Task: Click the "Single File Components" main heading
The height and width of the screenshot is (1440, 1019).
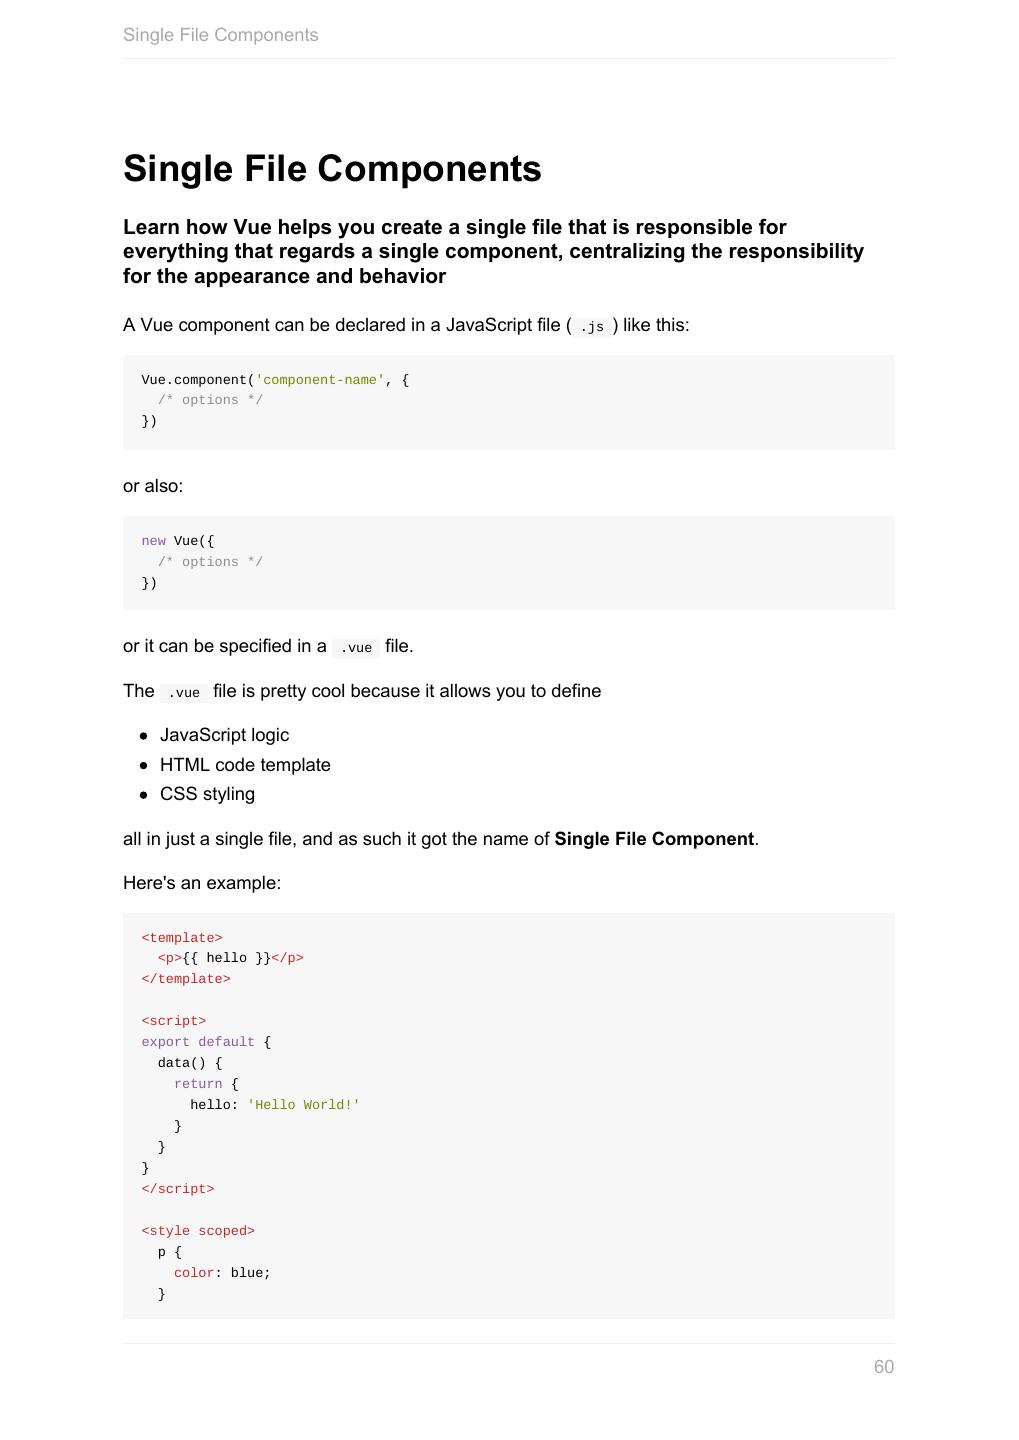Action: click(x=332, y=169)
